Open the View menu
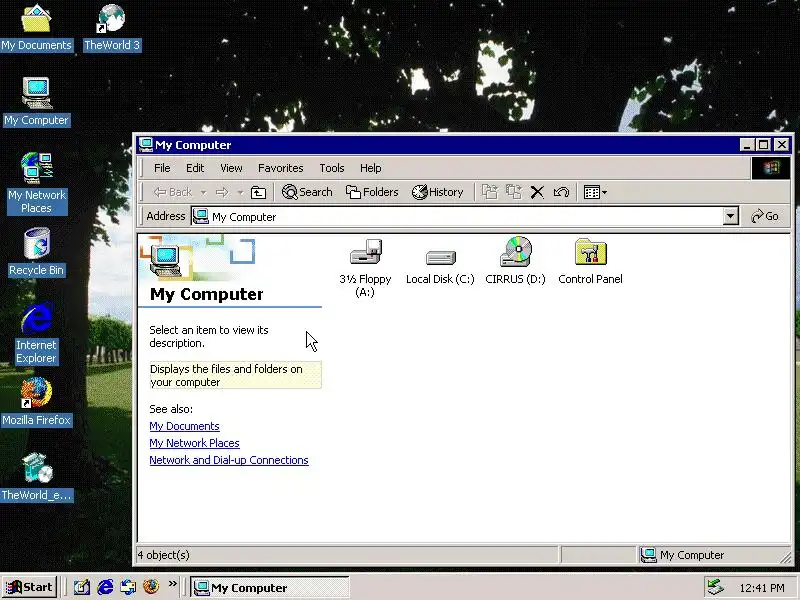This screenshot has height=600, width=800. point(231,168)
